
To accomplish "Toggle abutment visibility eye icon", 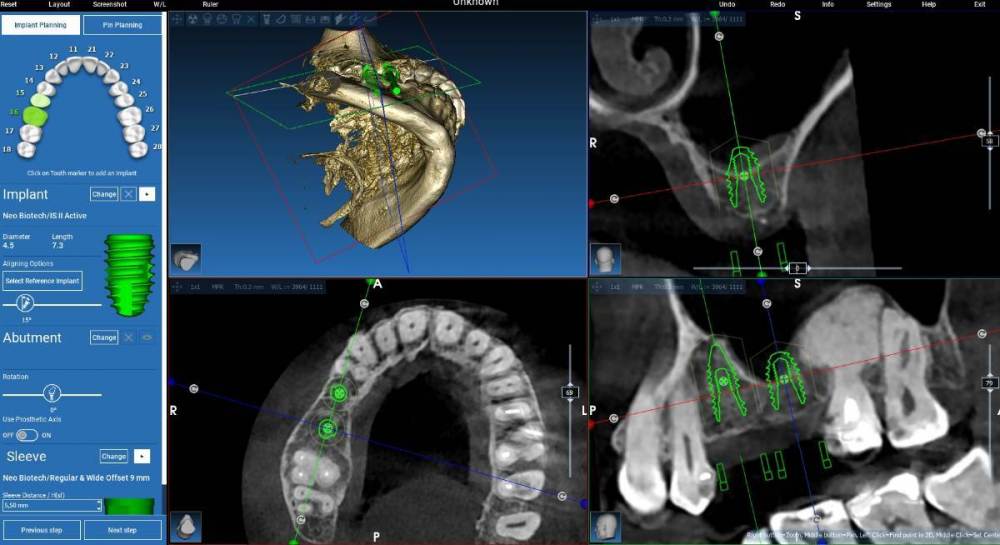I will point(147,338).
